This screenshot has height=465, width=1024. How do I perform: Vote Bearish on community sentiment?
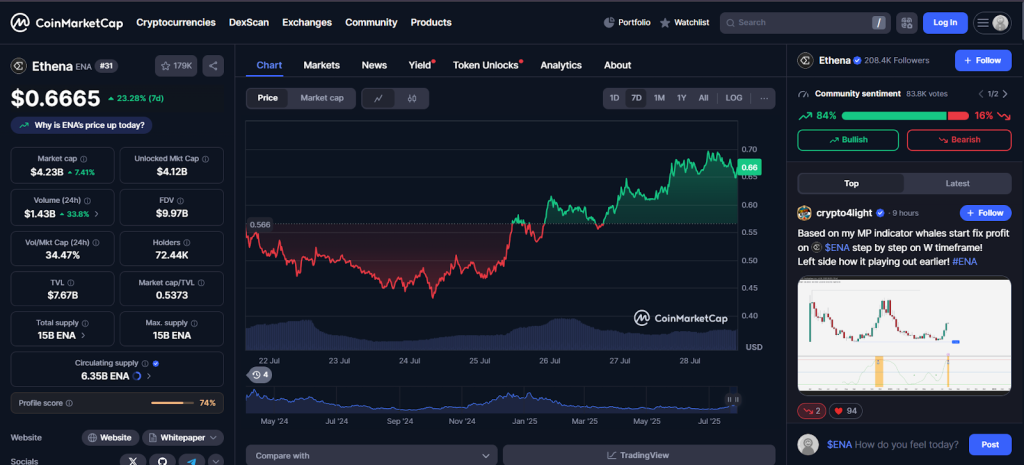[959, 140]
